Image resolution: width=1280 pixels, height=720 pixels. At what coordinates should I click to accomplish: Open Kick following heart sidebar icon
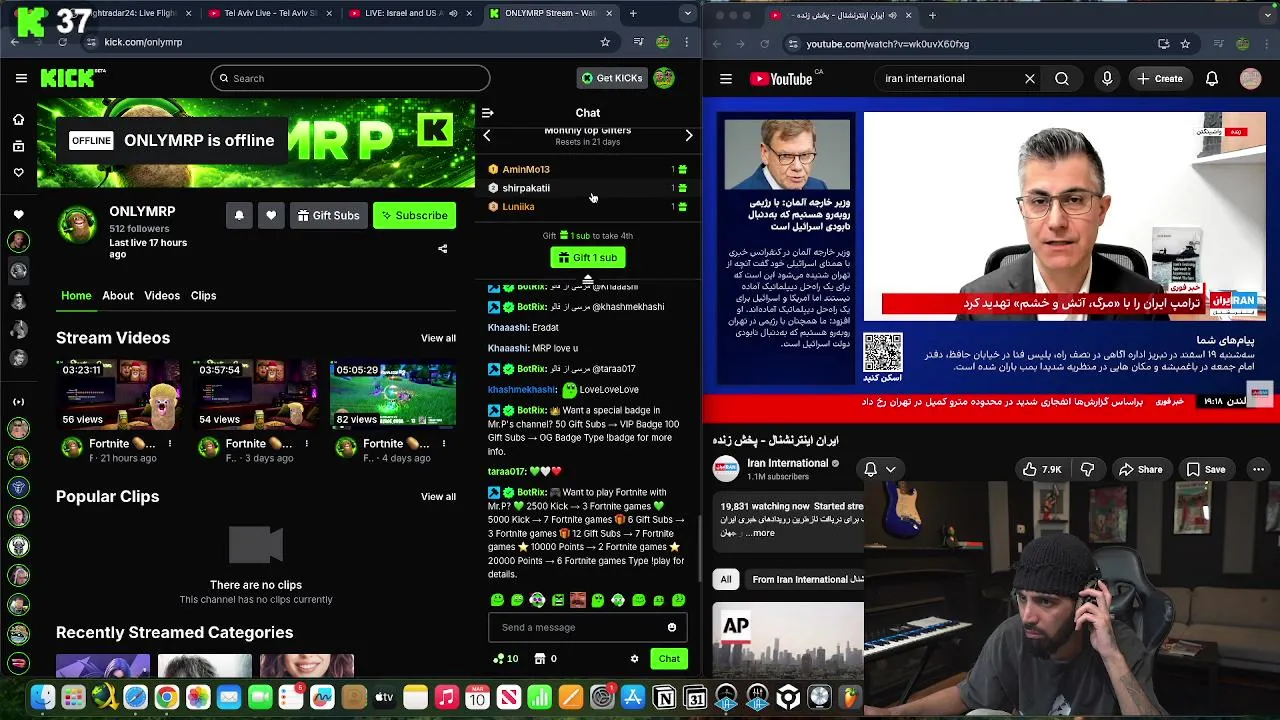tap(18, 172)
